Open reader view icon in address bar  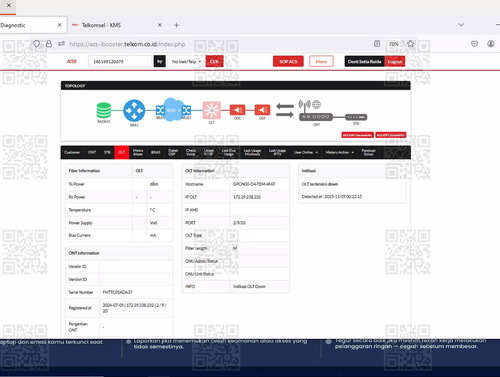tap(377, 44)
